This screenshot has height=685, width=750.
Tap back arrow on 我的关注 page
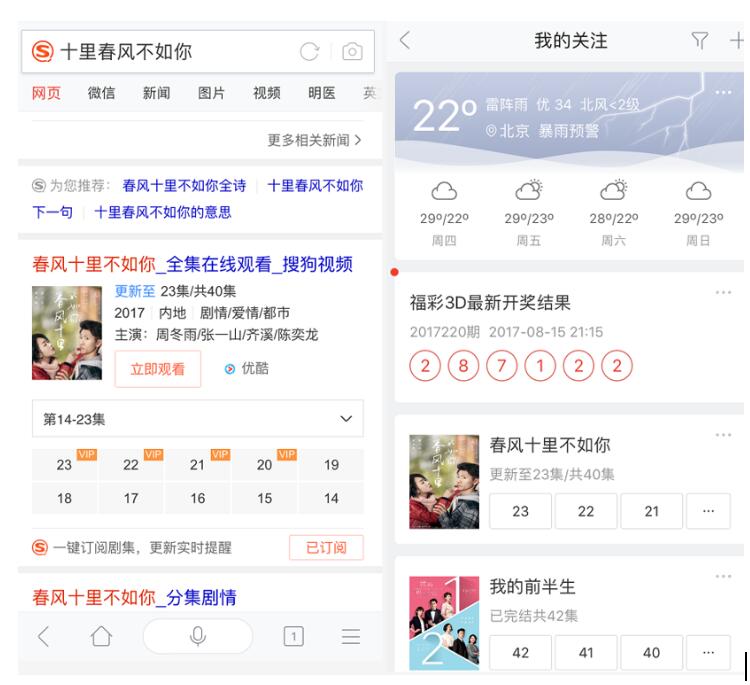point(405,40)
